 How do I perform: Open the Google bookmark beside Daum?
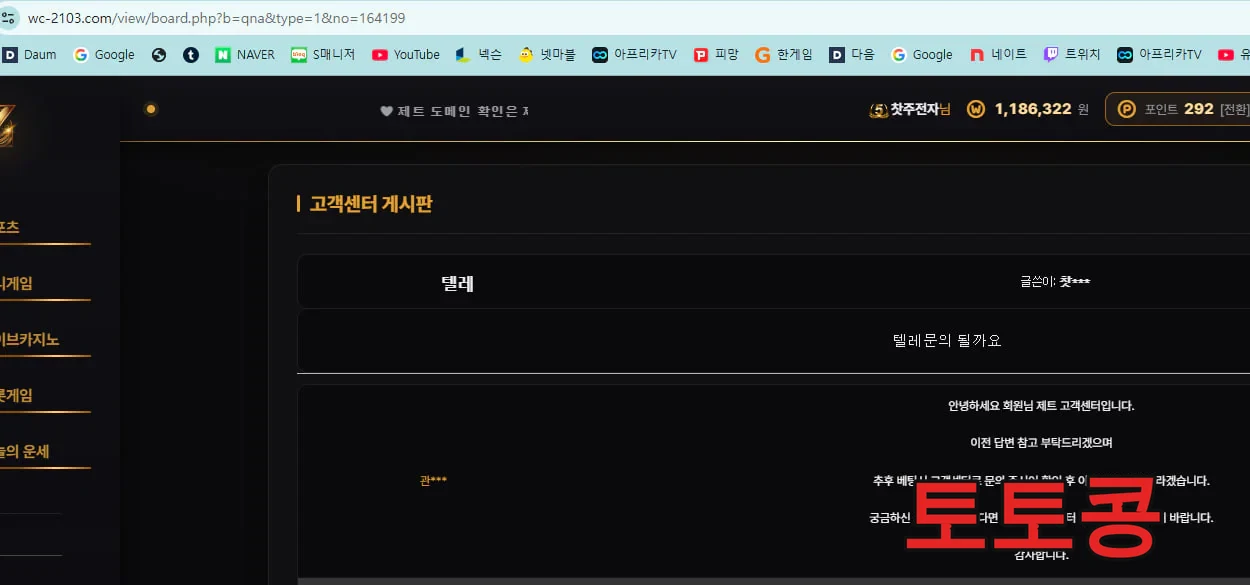(x=104, y=55)
